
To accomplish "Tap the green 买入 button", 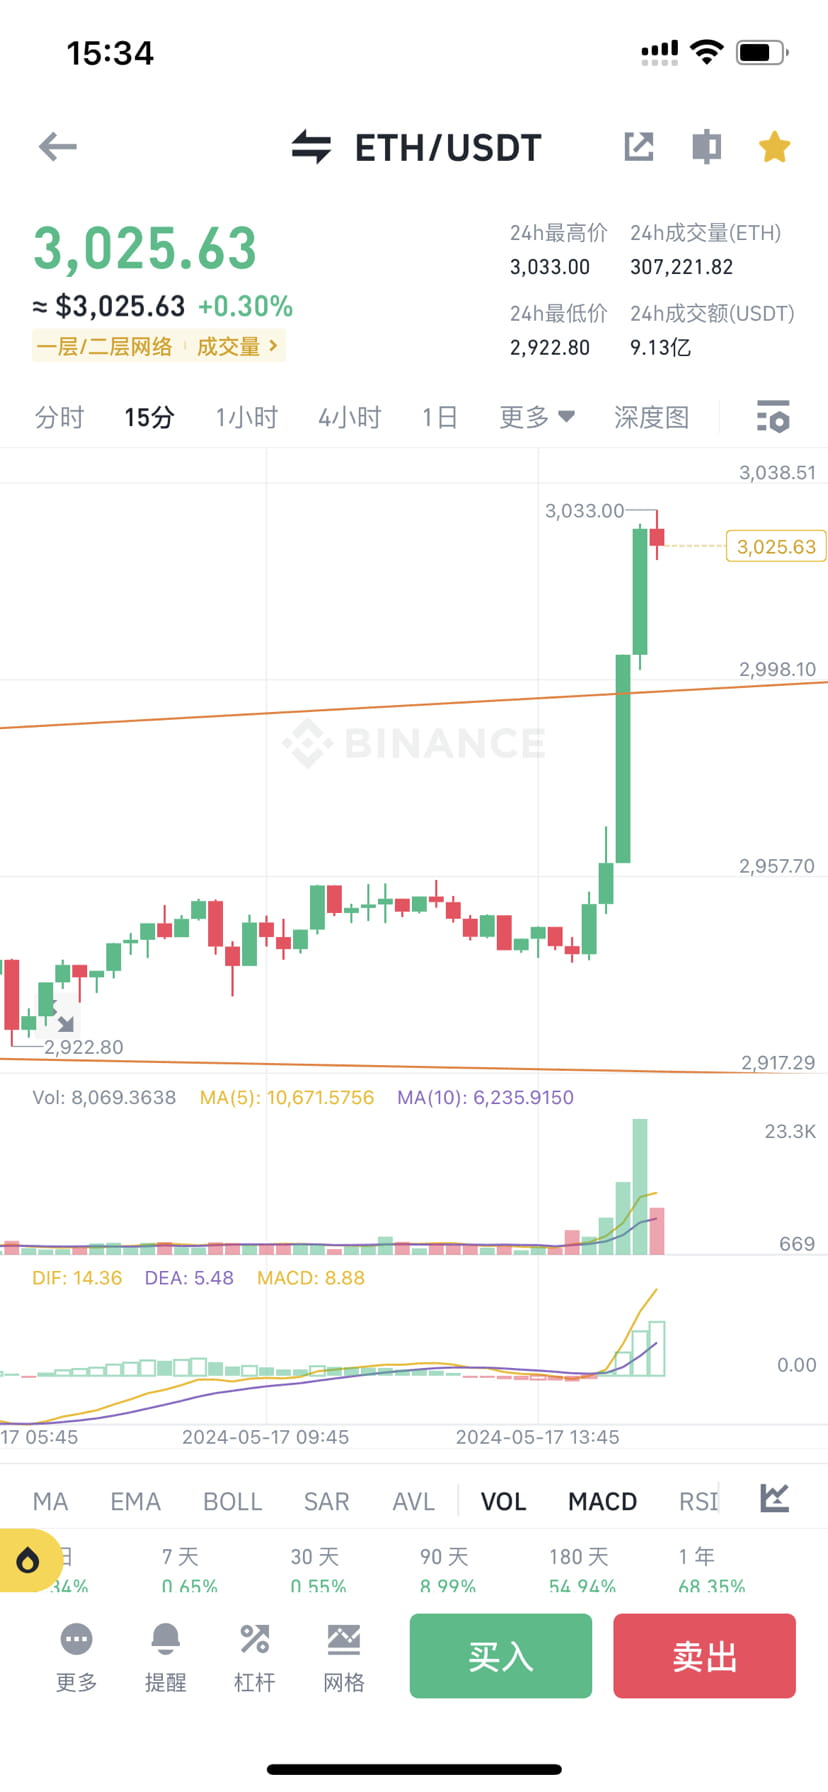I will 500,1656.
